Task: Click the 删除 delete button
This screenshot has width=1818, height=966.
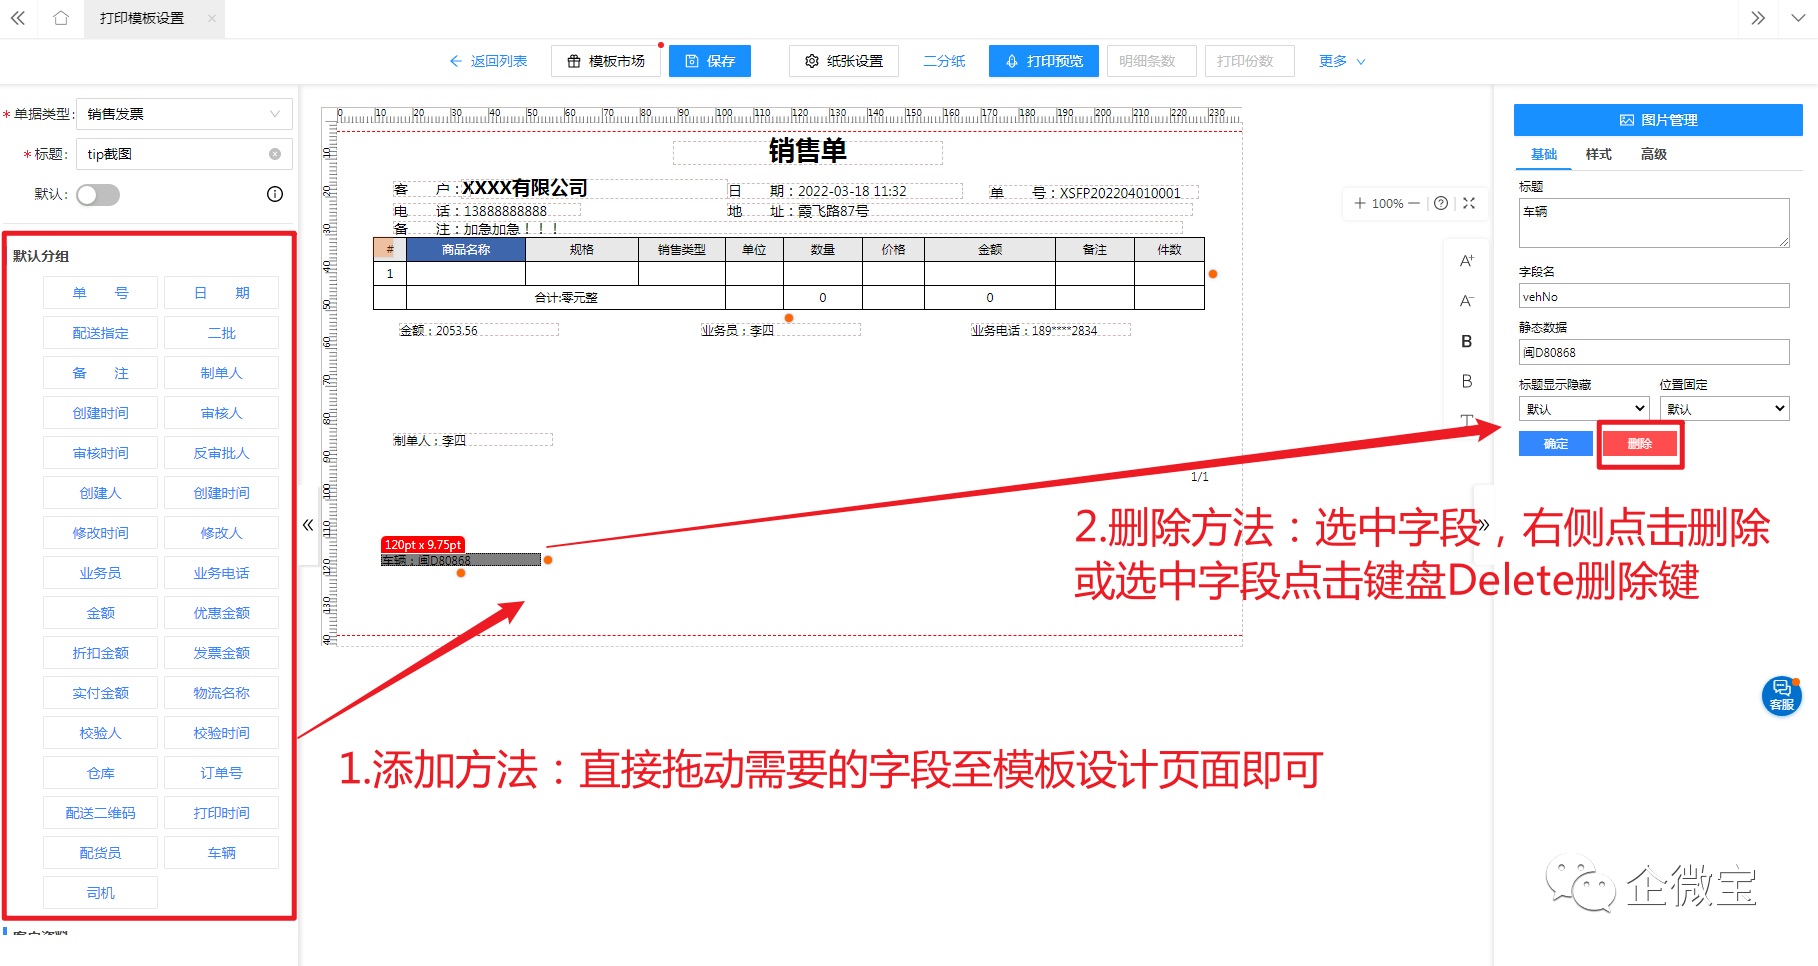Action: point(1639,442)
